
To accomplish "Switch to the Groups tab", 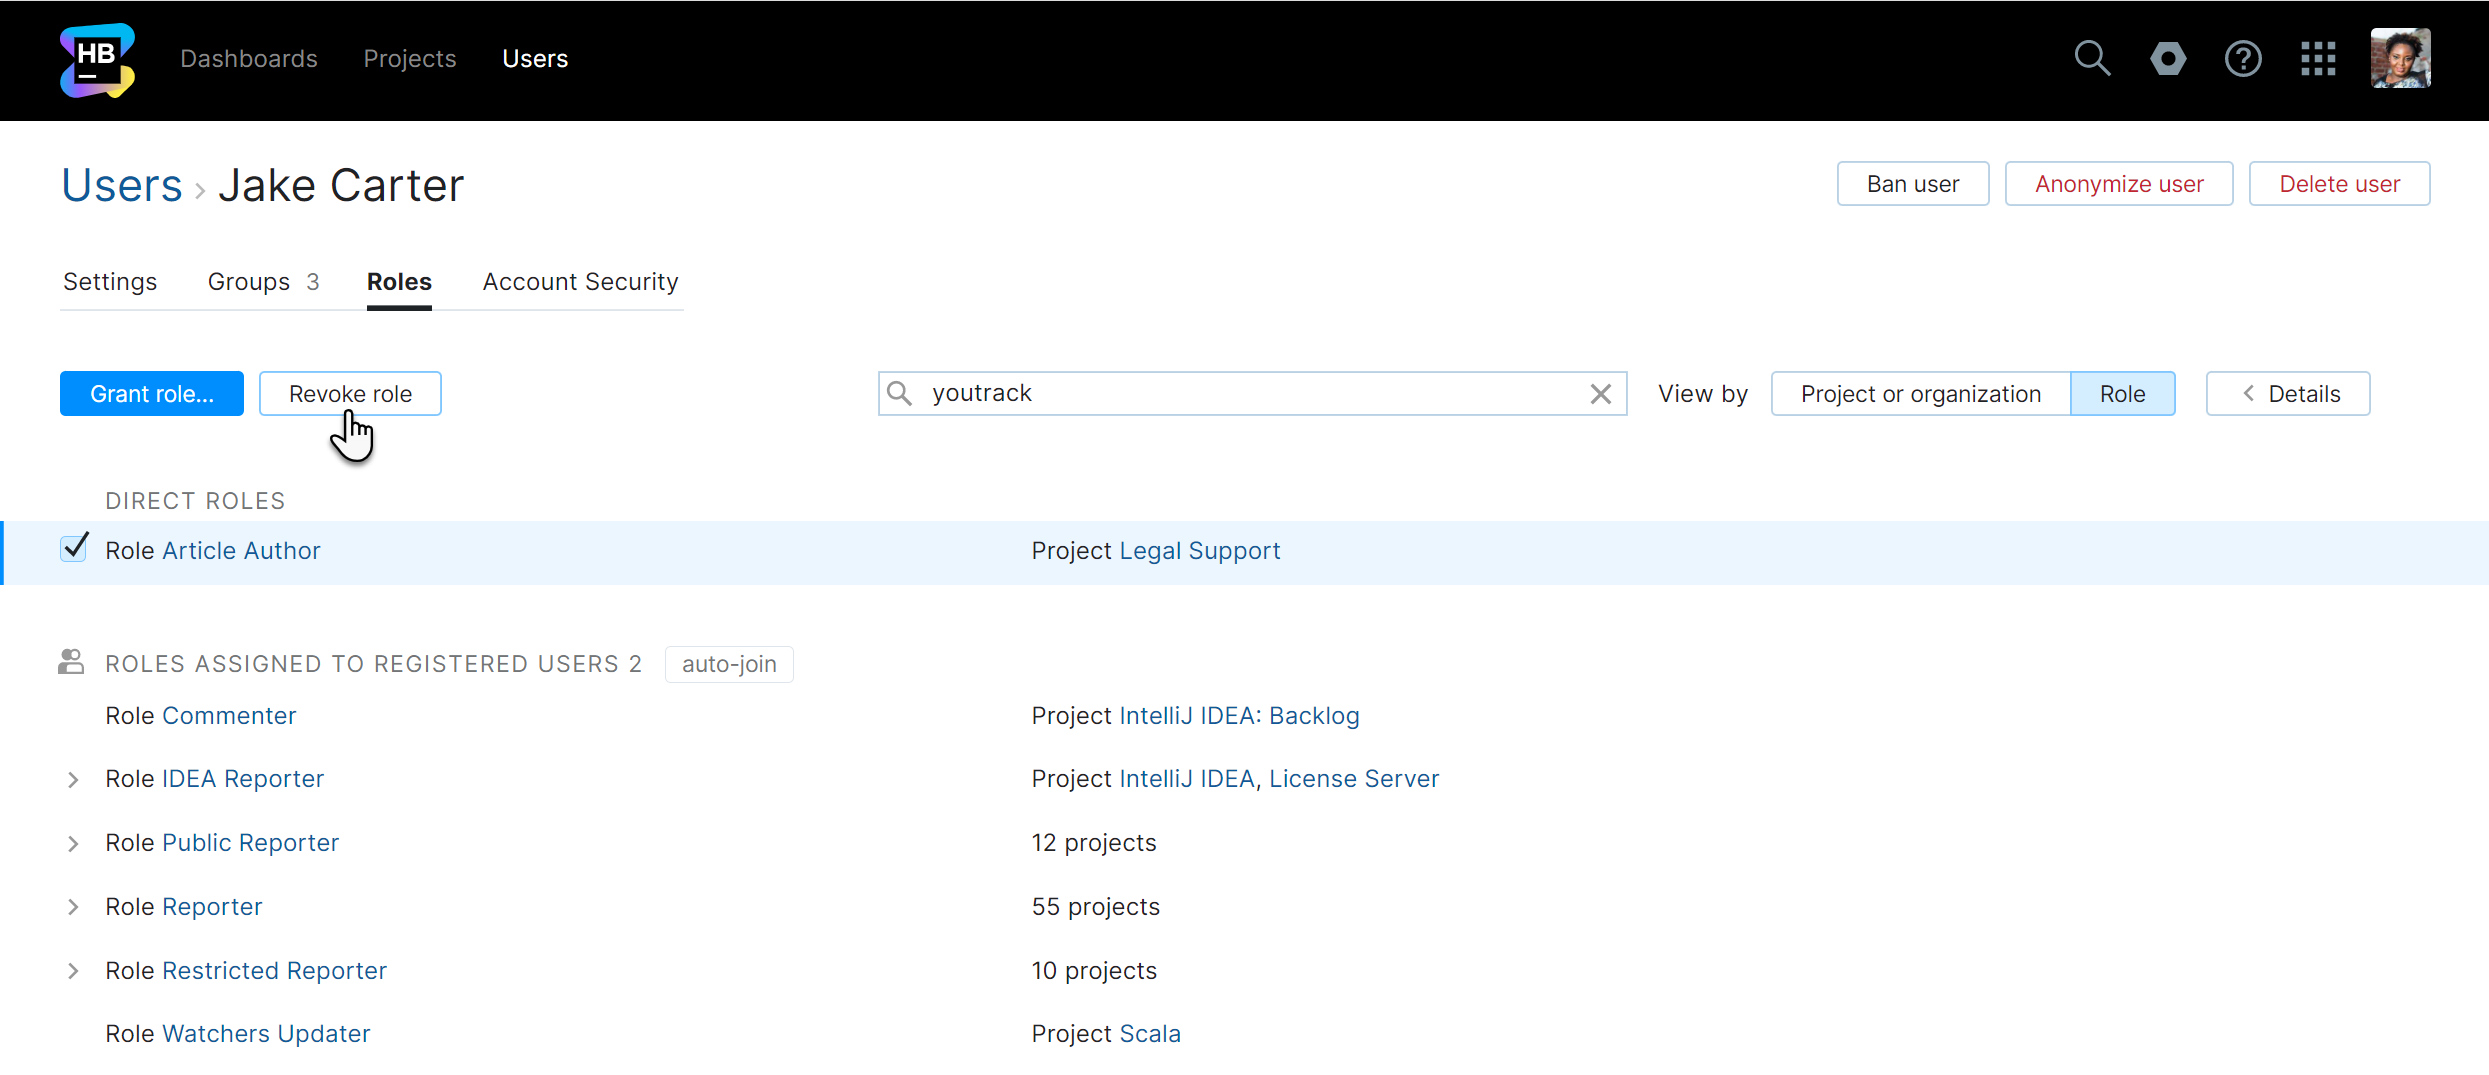I will coord(263,282).
